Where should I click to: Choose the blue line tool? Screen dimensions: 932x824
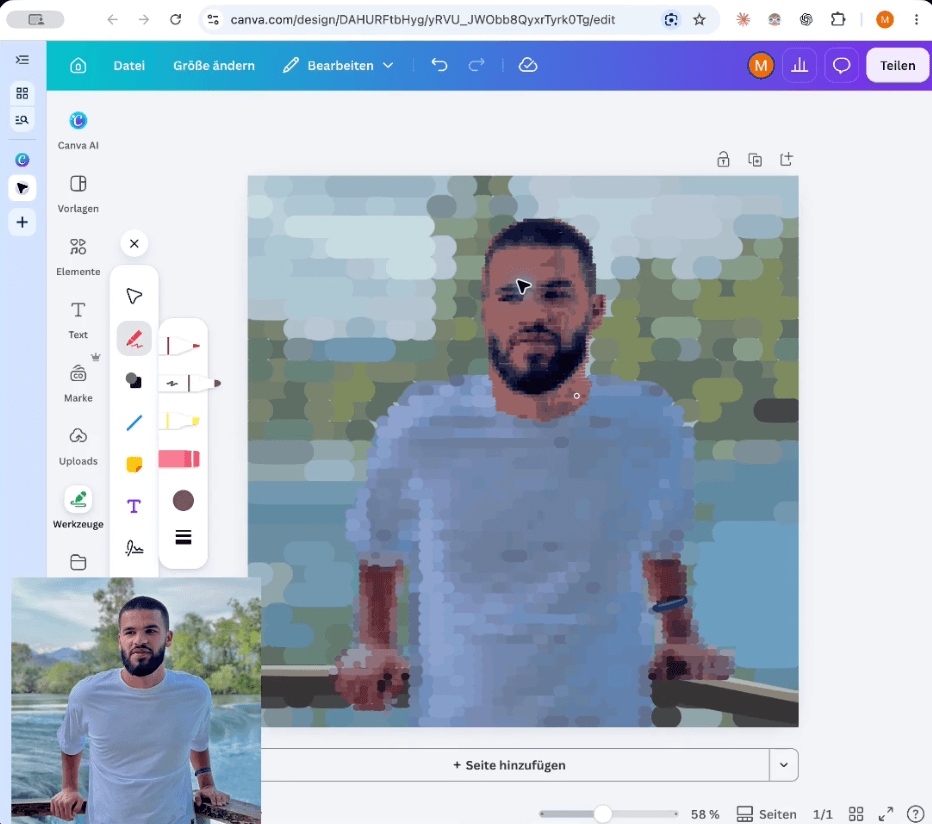click(x=134, y=423)
